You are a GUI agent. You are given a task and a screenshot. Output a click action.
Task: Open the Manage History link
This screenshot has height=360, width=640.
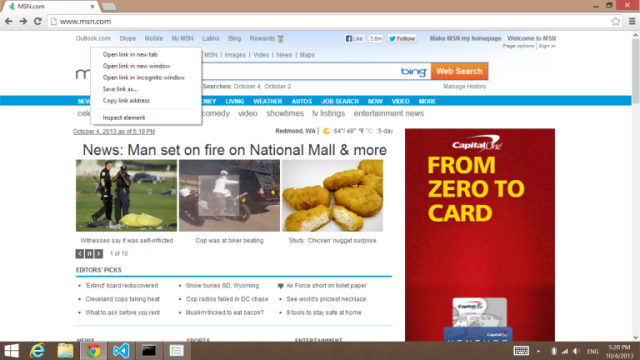[x=464, y=87]
